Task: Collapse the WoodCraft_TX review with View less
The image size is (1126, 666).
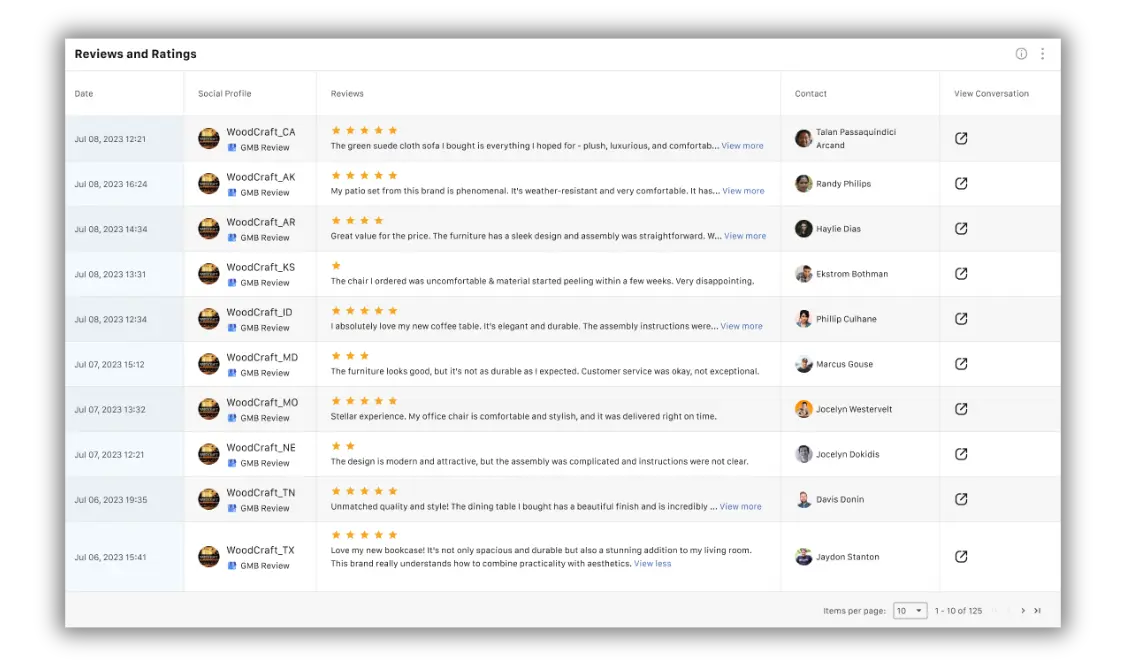Action: pyautogui.click(x=652, y=564)
